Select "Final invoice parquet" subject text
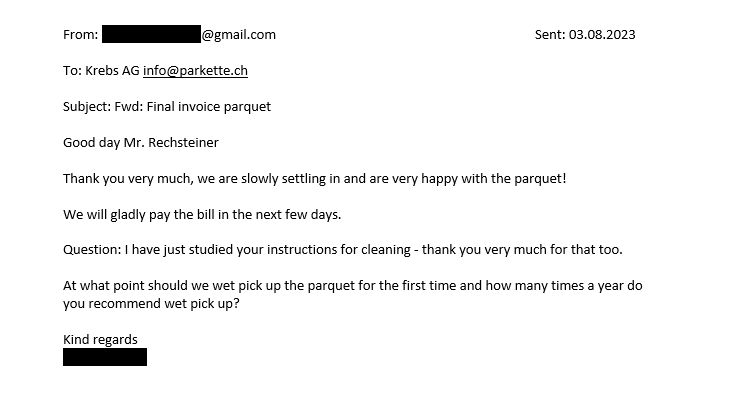731x394 pixels. 209,107
